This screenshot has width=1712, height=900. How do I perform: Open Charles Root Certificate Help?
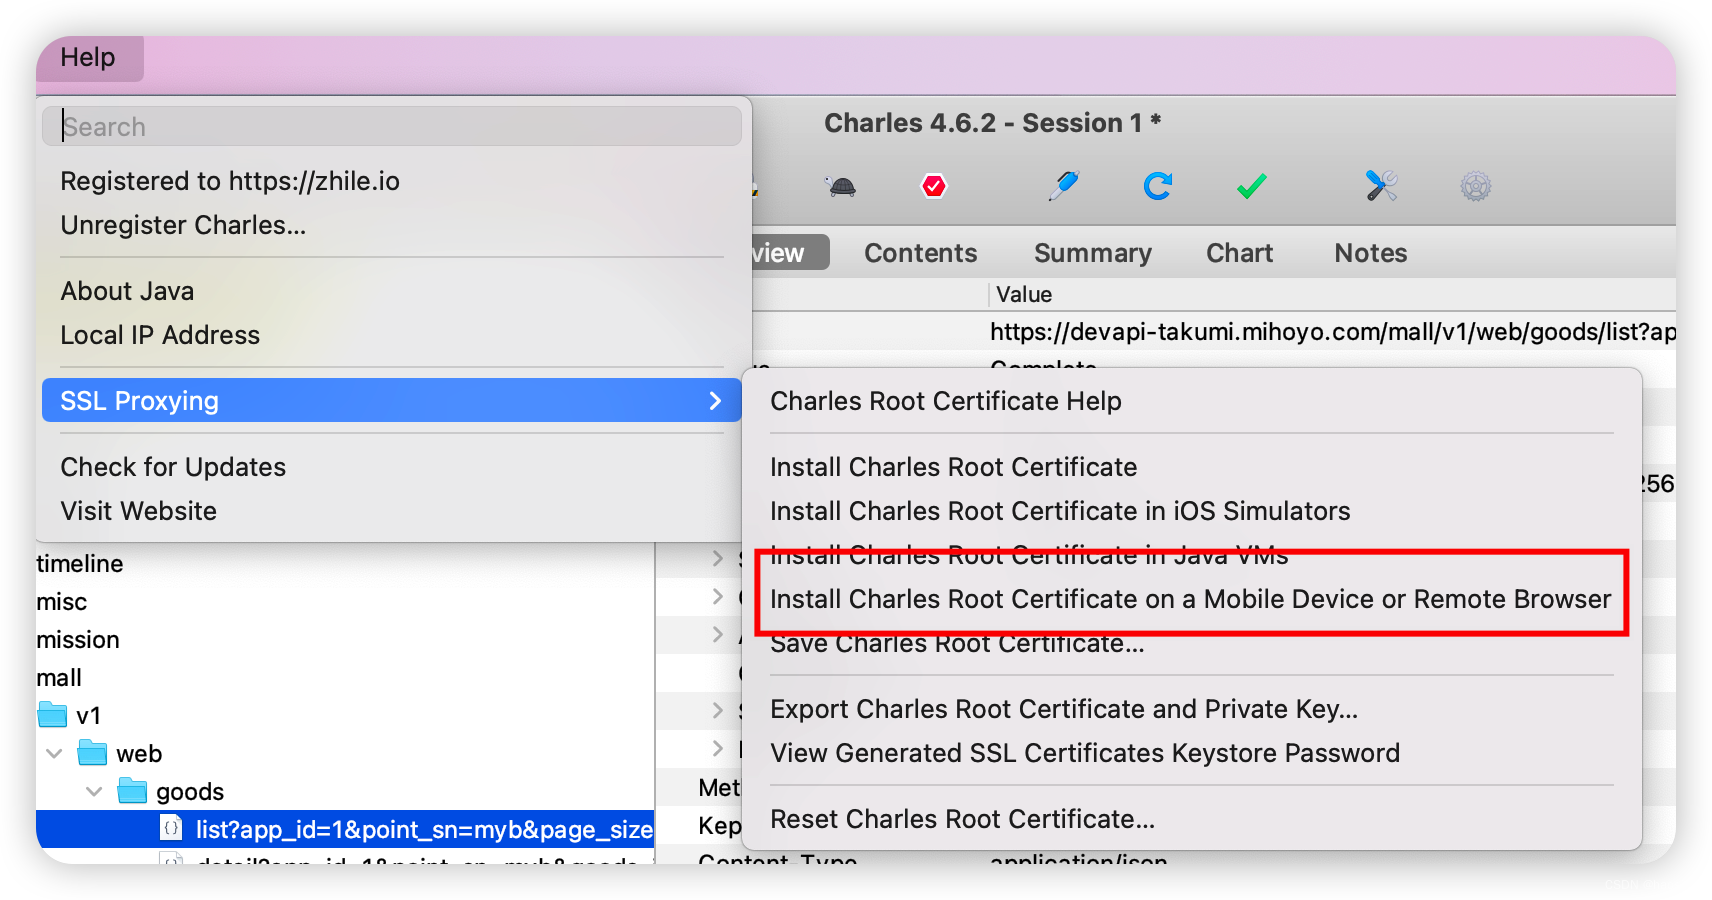pyautogui.click(x=945, y=401)
